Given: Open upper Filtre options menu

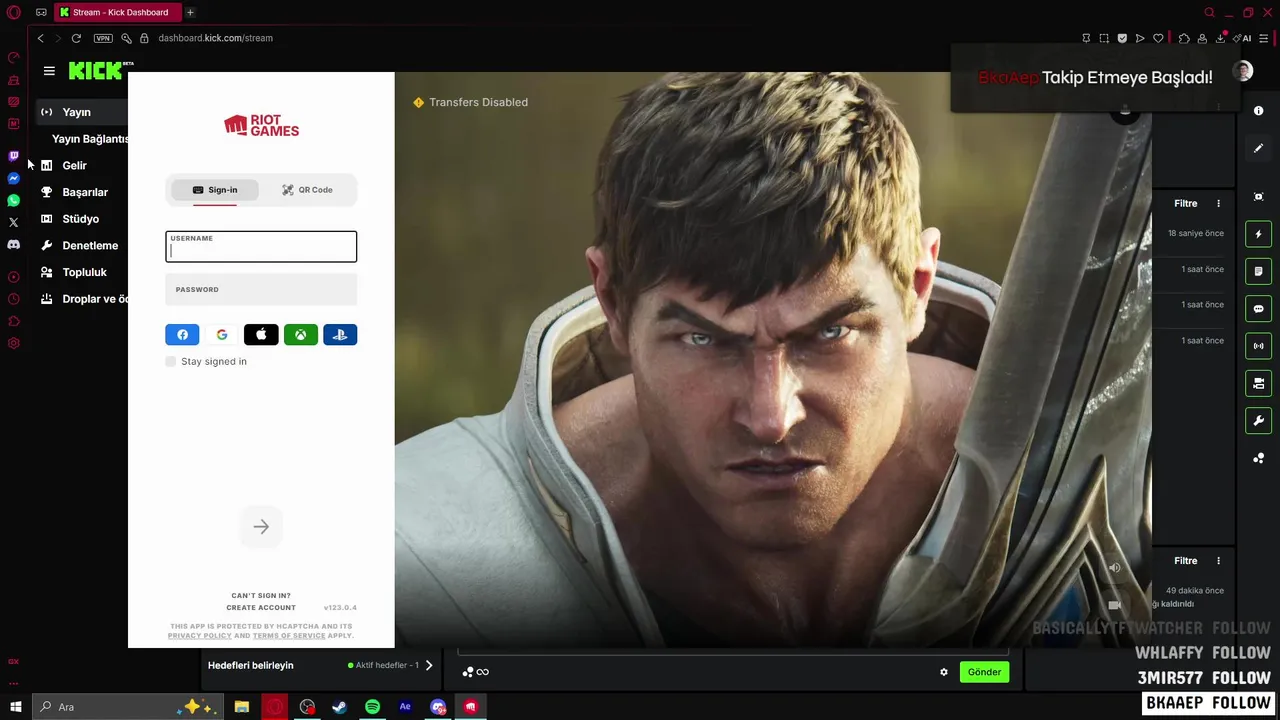Looking at the screenshot, I should pos(1218,203).
